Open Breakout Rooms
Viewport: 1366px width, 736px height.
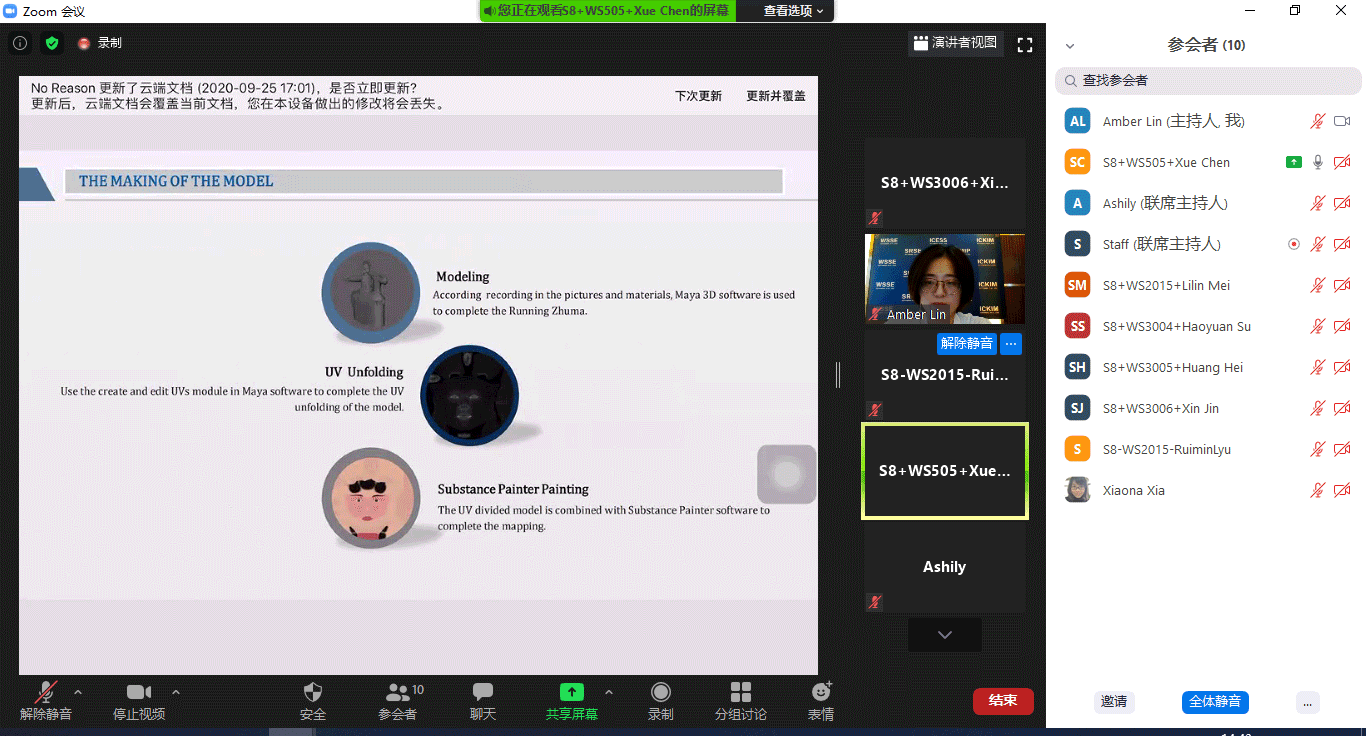(741, 701)
